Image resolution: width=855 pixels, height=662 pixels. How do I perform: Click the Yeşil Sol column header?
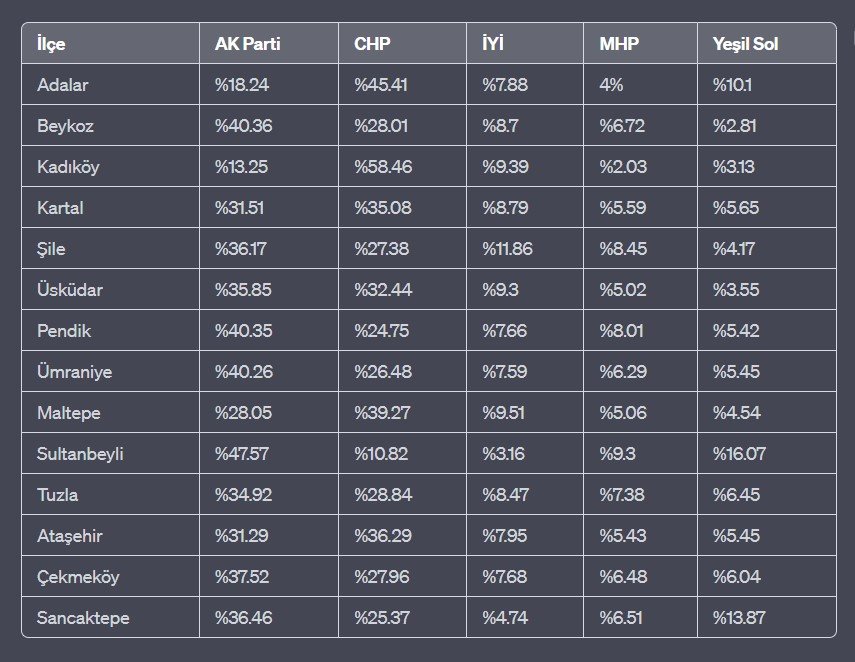[x=745, y=44]
